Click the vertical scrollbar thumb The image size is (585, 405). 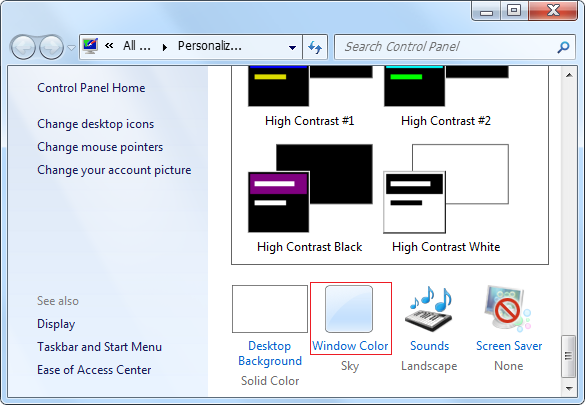(569, 357)
